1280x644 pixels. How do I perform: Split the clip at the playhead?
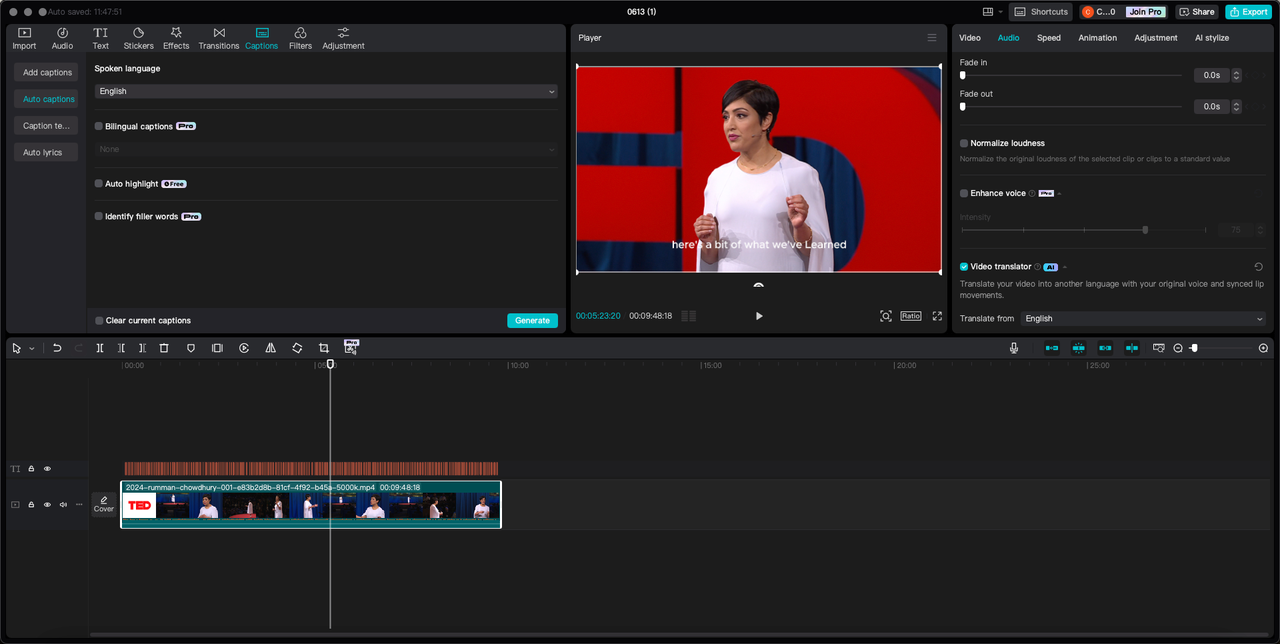tap(100, 348)
